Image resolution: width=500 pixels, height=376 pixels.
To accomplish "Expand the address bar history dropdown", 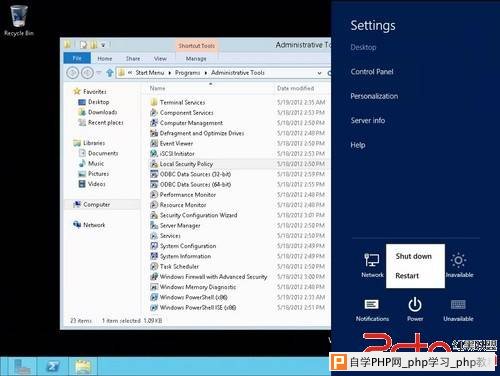I will tap(319, 73).
